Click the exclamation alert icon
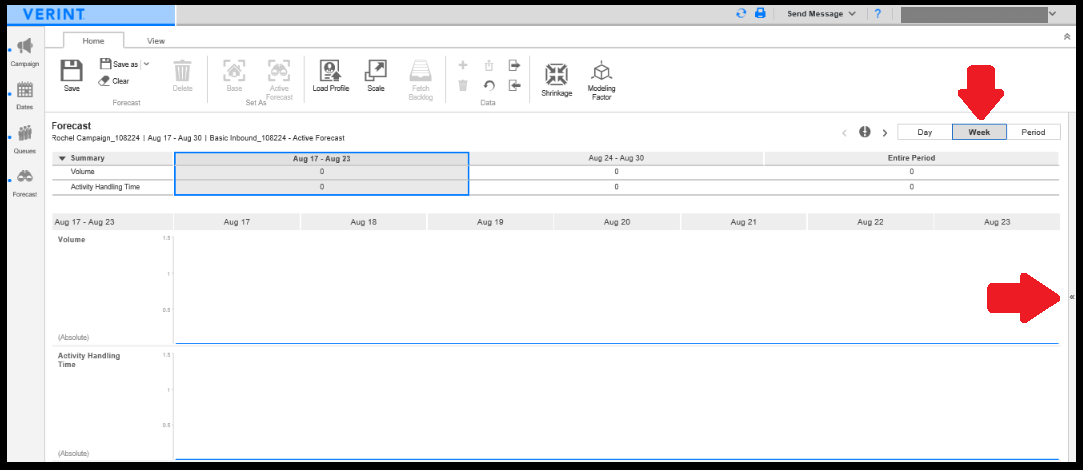 pos(865,132)
